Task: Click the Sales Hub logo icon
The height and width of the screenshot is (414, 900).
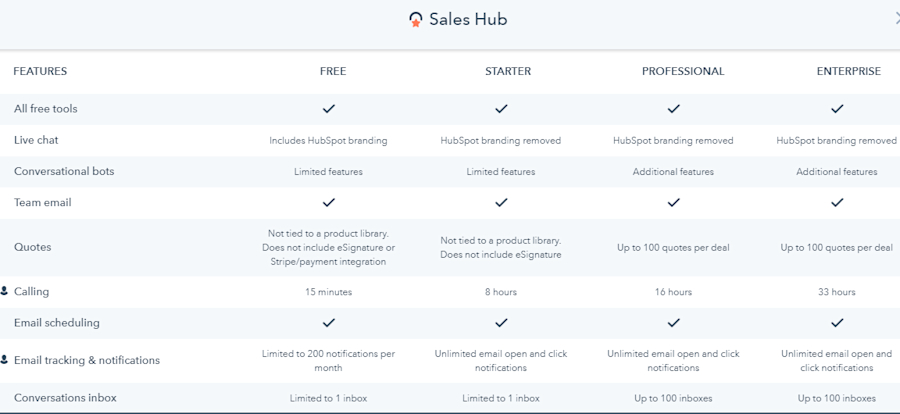Action: tap(416, 20)
